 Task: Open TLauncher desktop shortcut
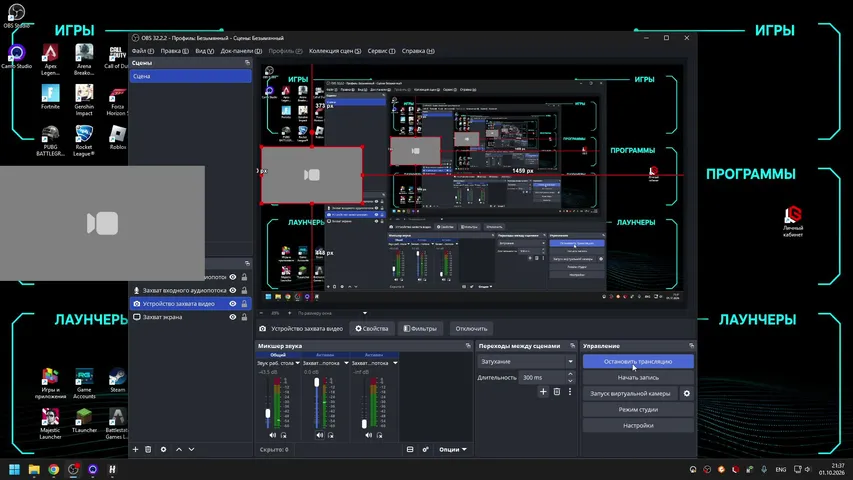point(84,421)
